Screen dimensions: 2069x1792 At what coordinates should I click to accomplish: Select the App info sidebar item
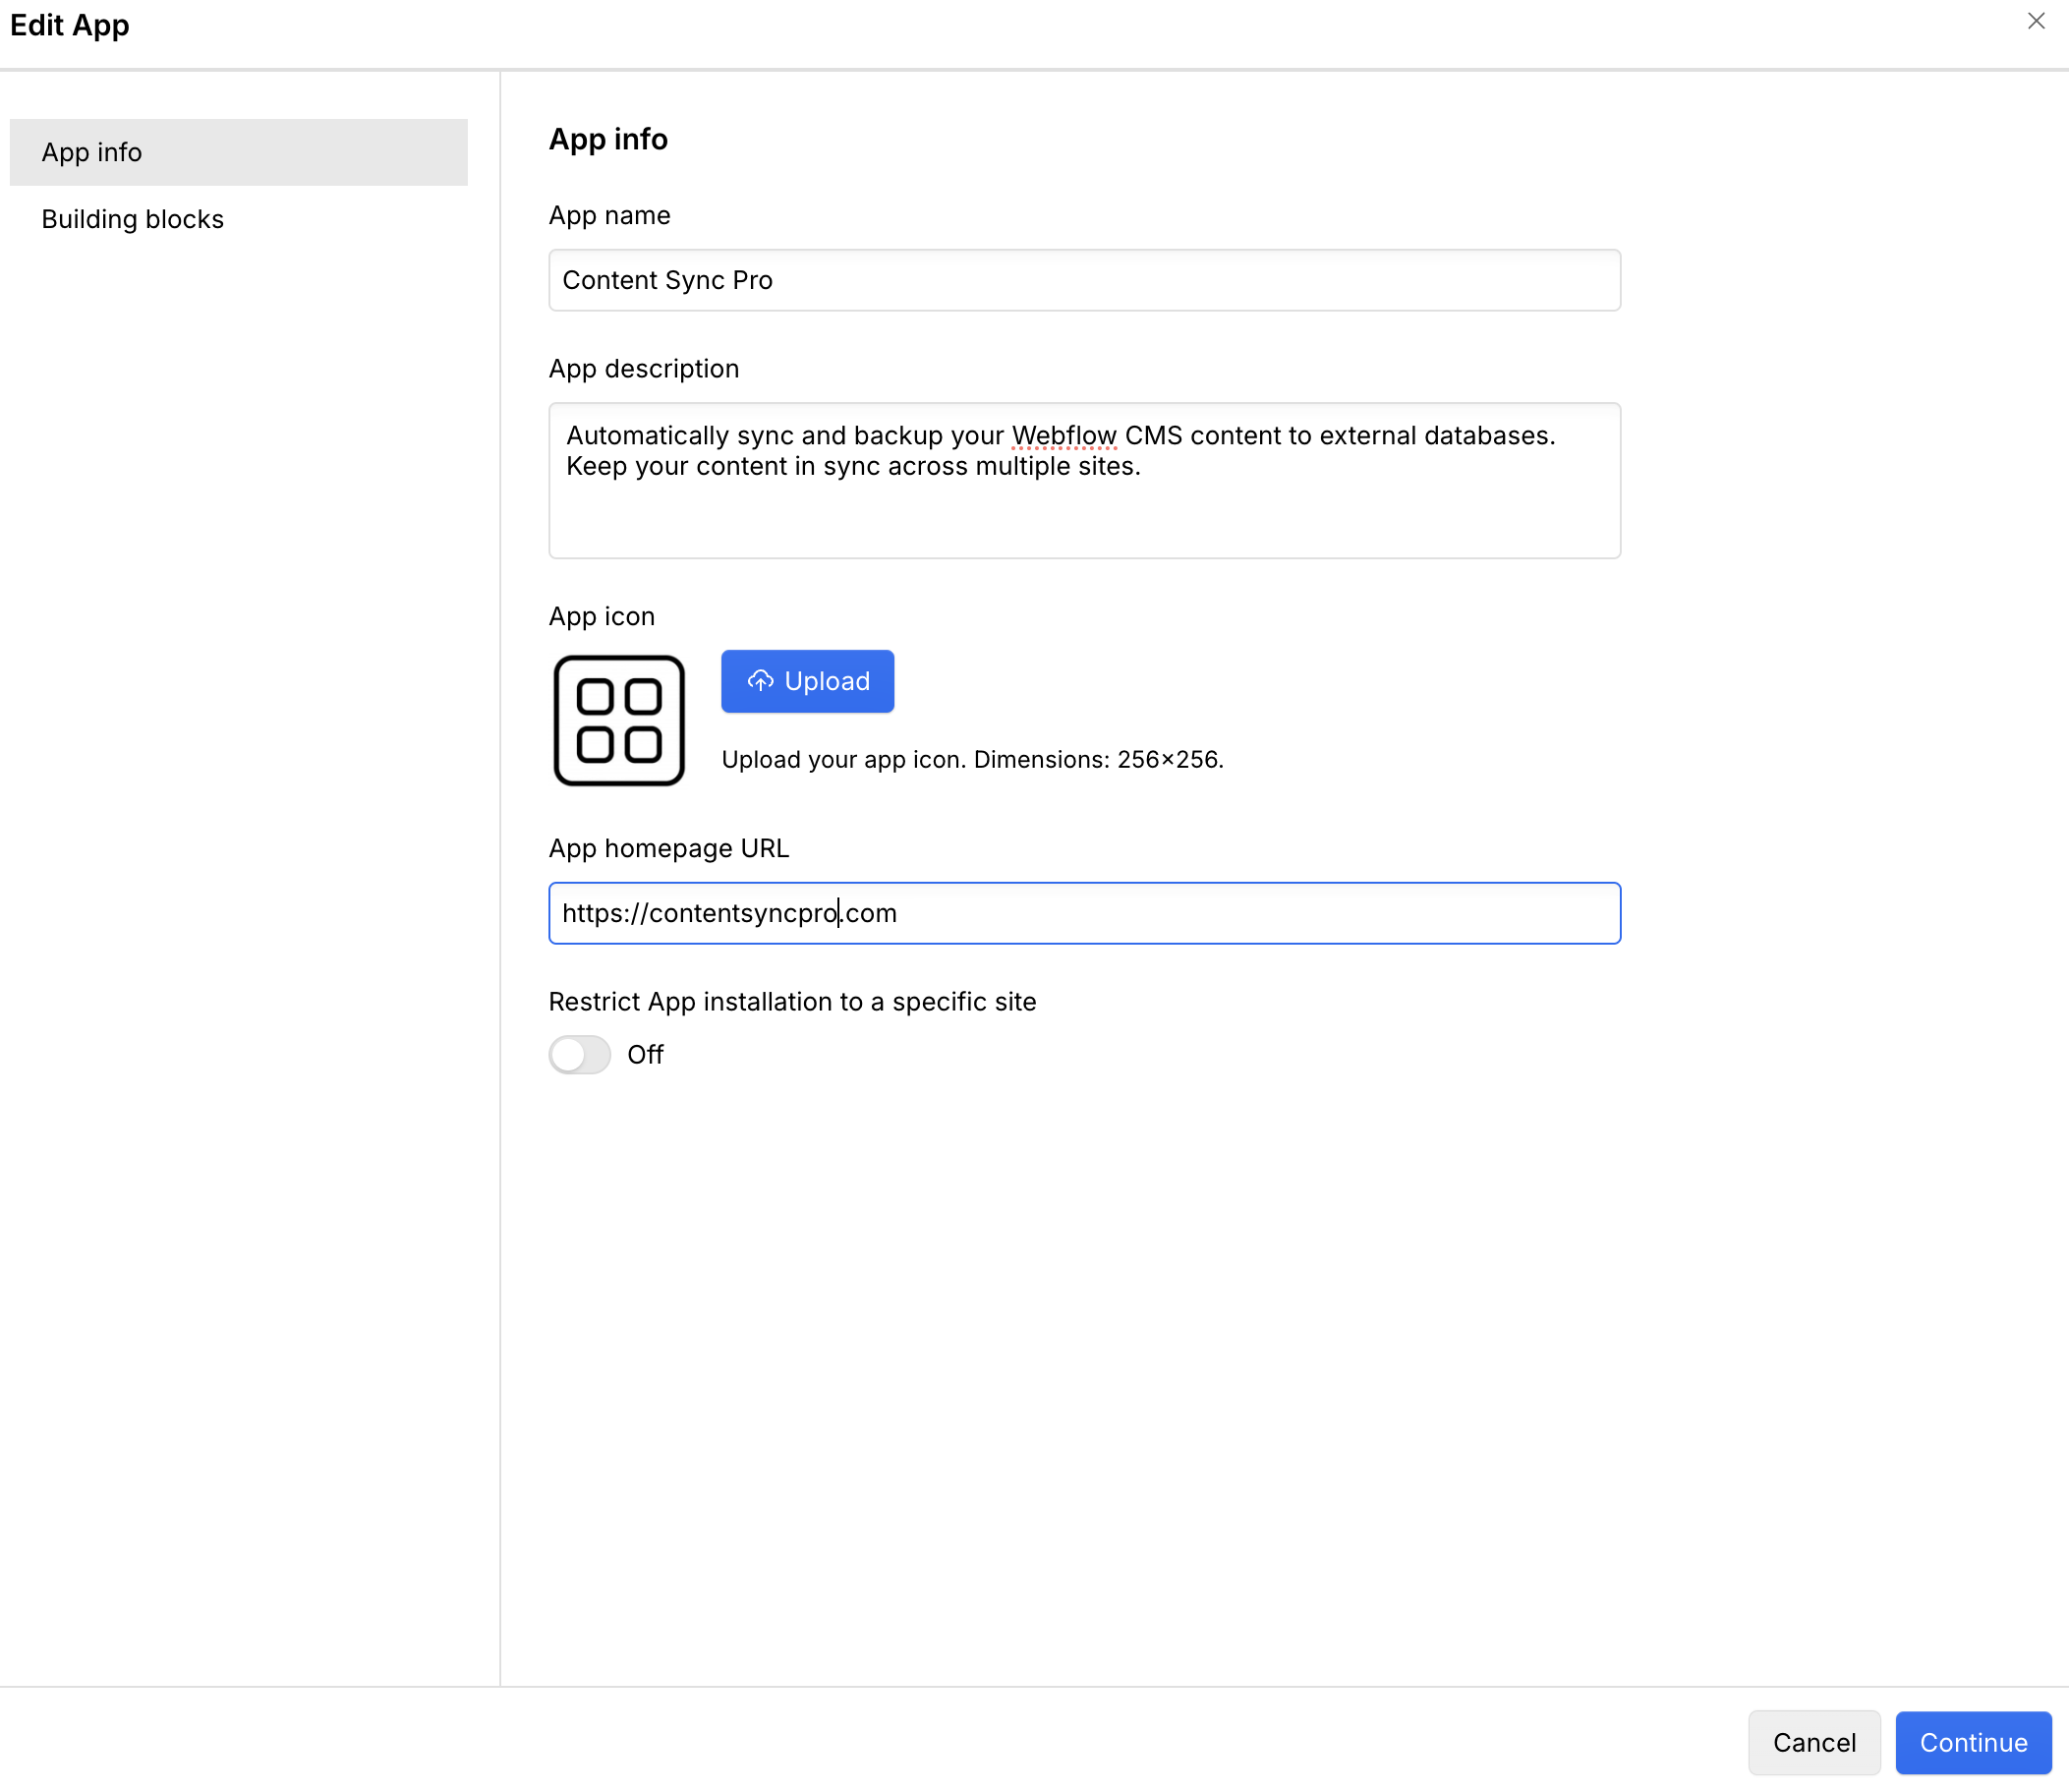91,152
